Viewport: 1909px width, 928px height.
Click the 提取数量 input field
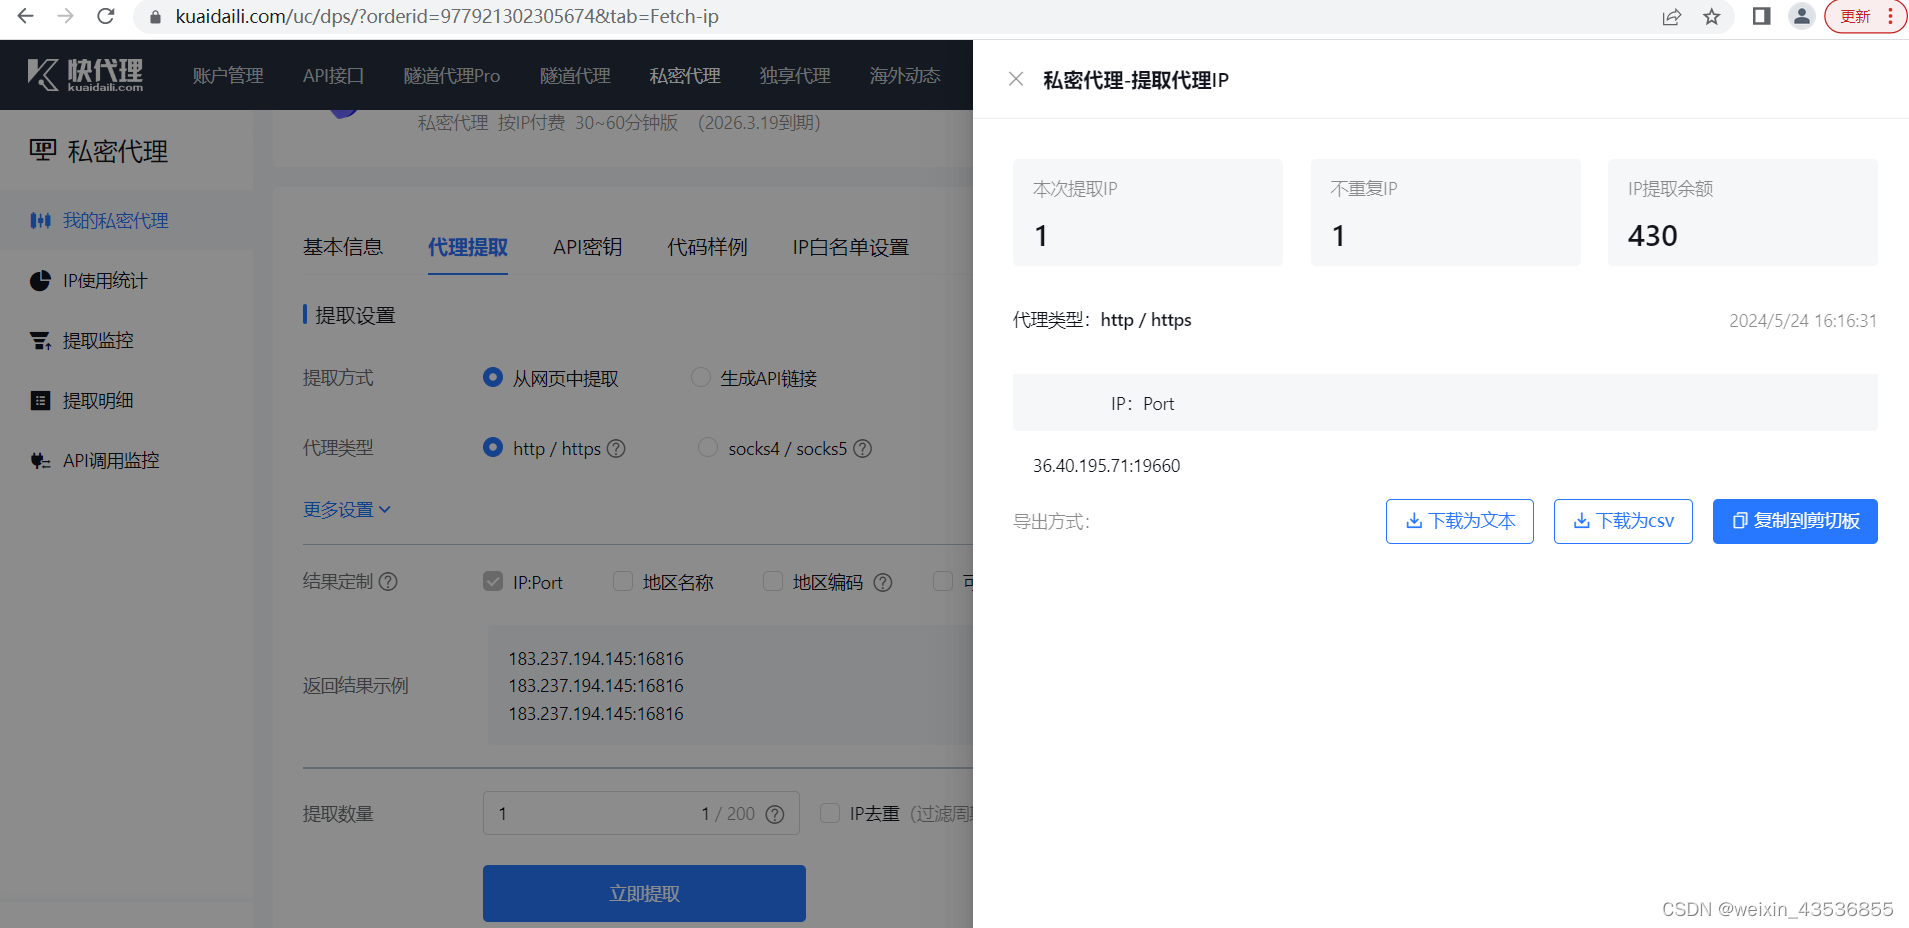641,813
